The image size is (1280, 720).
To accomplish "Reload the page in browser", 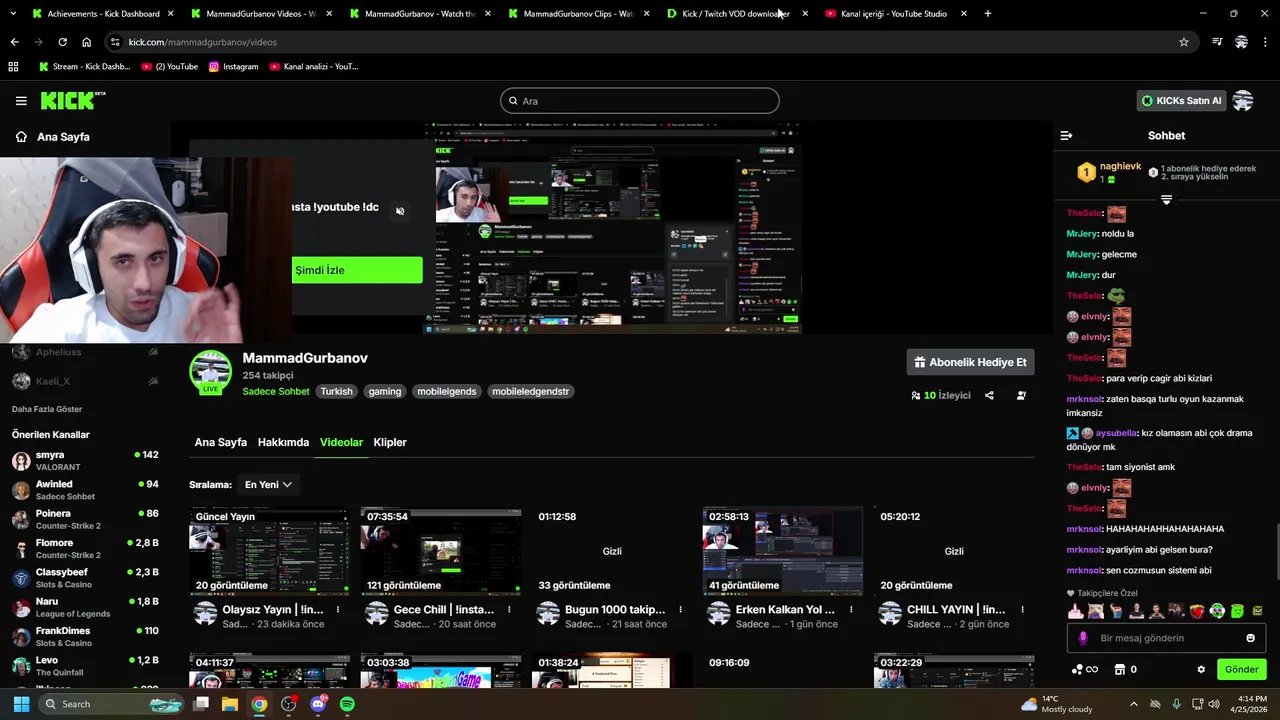I will pyautogui.click(x=62, y=42).
